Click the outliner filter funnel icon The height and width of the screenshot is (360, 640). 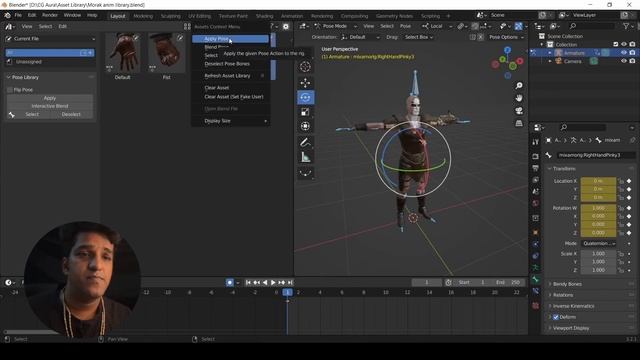pos(626,26)
